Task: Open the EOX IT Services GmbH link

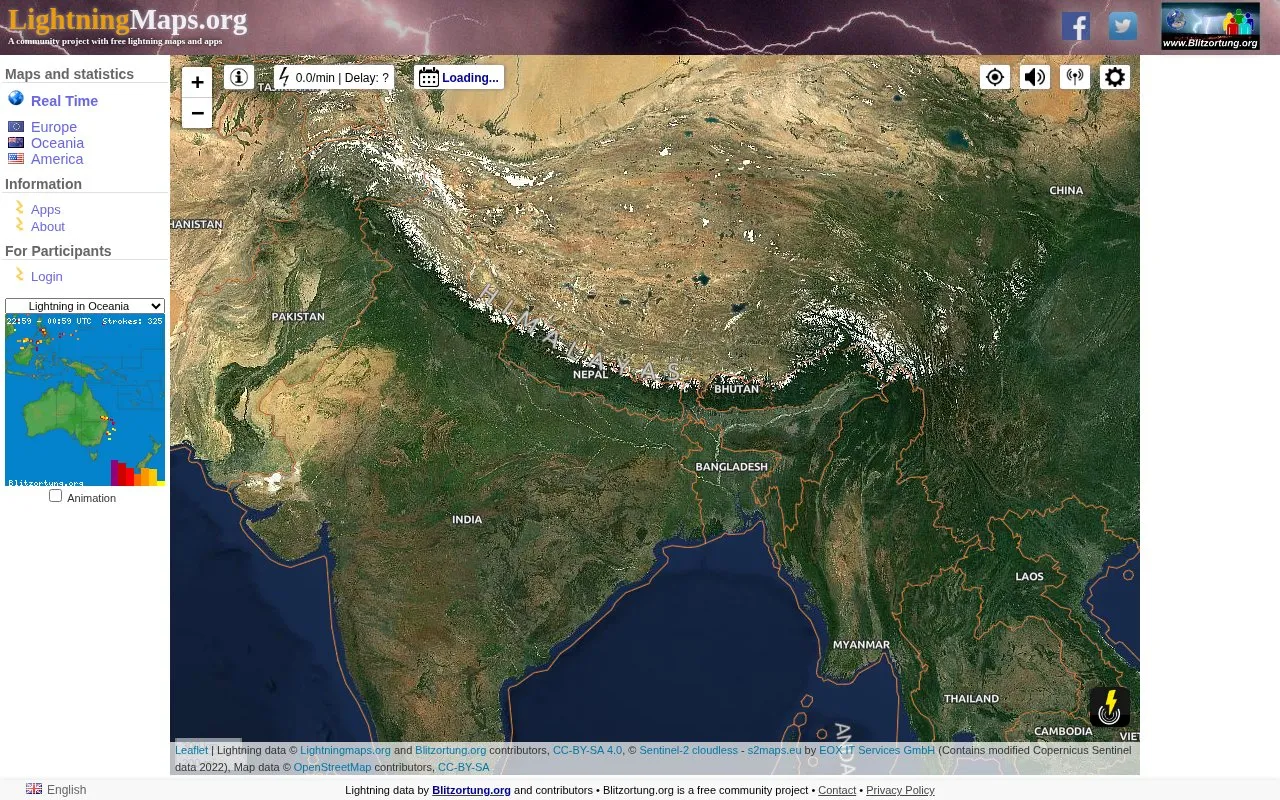Action: (x=877, y=750)
